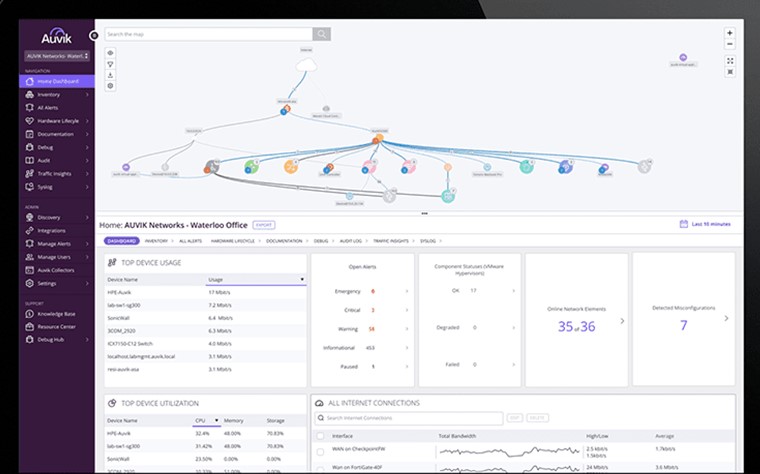
Task: Open the Usage column dropdown arrow
Action: tap(302, 280)
